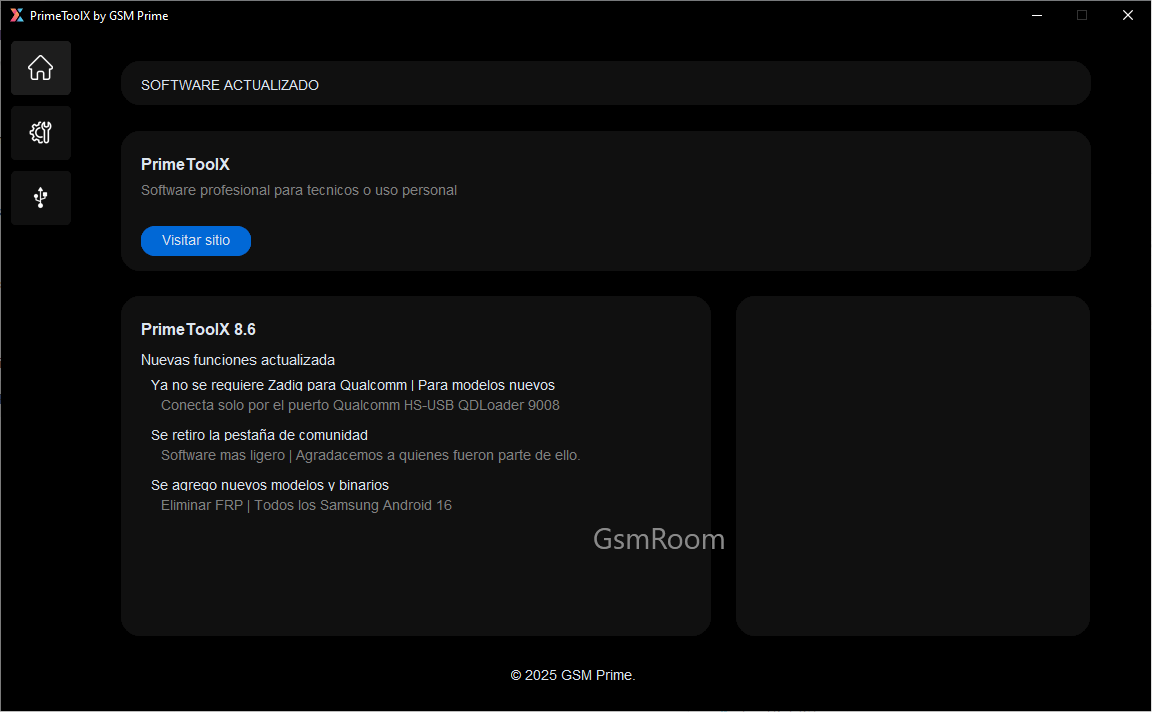Viewport: 1152px width, 712px height.
Task: Close the PrimeToolX application window
Action: pos(1128,15)
